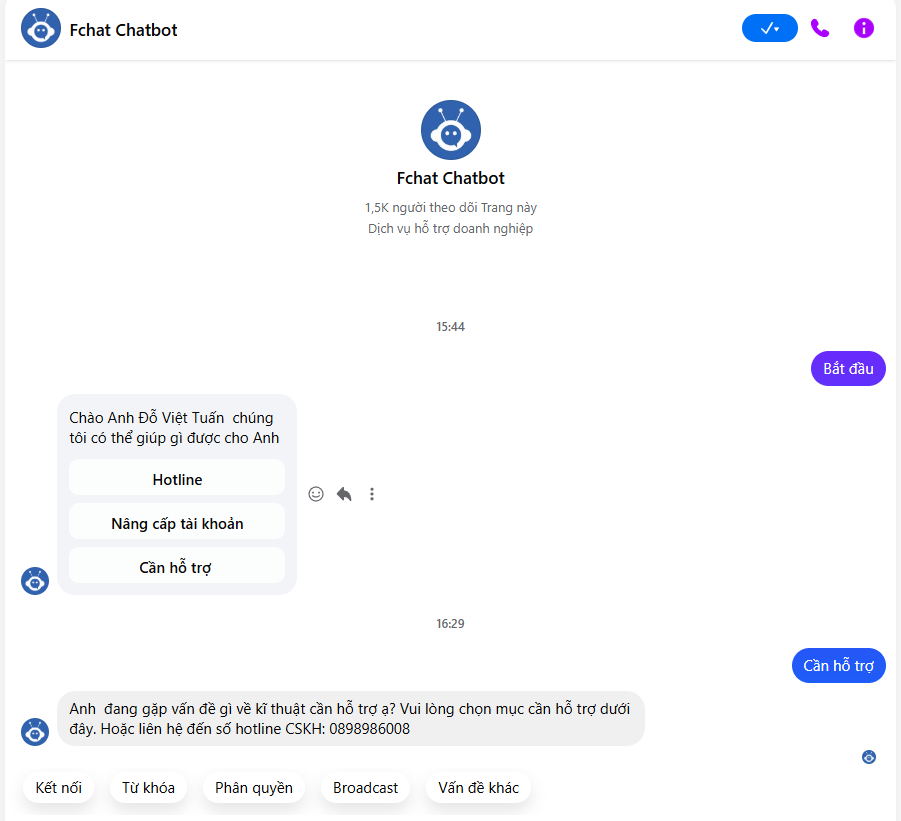Viewport: 901px width, 821px height.
Task: Click the Fchat Chatbot name in the header
Action: pyautogui.click(x=124, y=30)
